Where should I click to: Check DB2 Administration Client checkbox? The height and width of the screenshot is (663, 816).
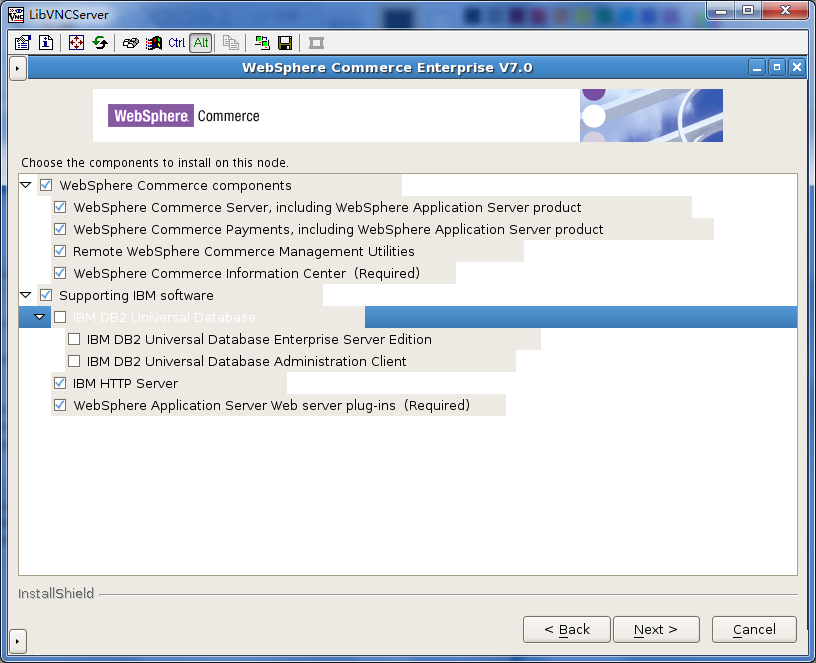pyautogui.click(x=74, y=361)
